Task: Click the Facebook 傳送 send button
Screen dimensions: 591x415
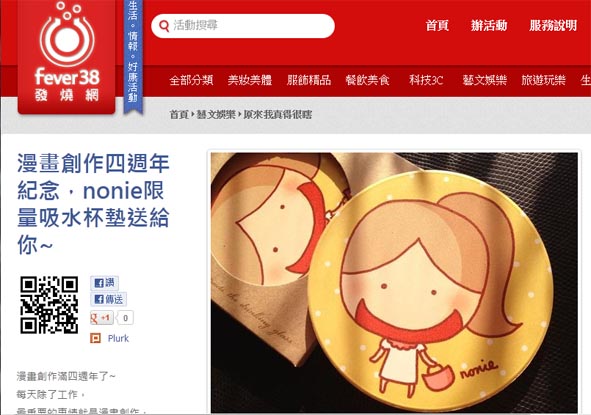Action: 109,299
